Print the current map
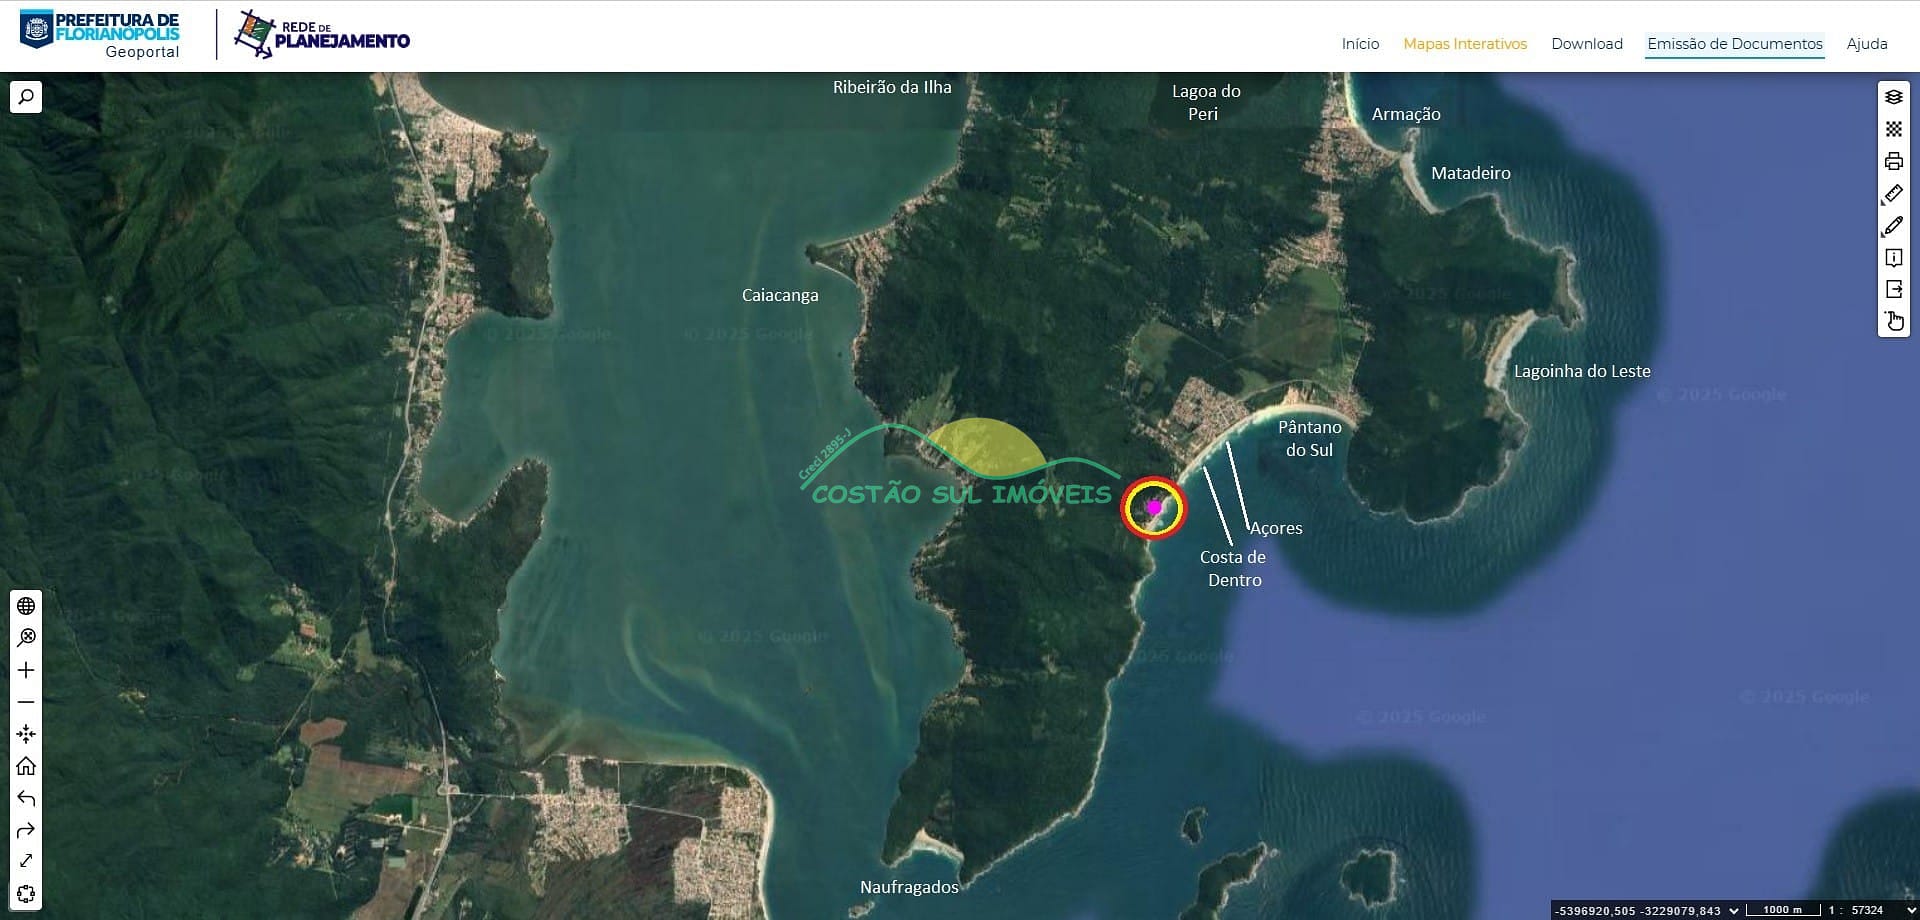This screenshot has width=1920, height=920. pos(1893,161)
